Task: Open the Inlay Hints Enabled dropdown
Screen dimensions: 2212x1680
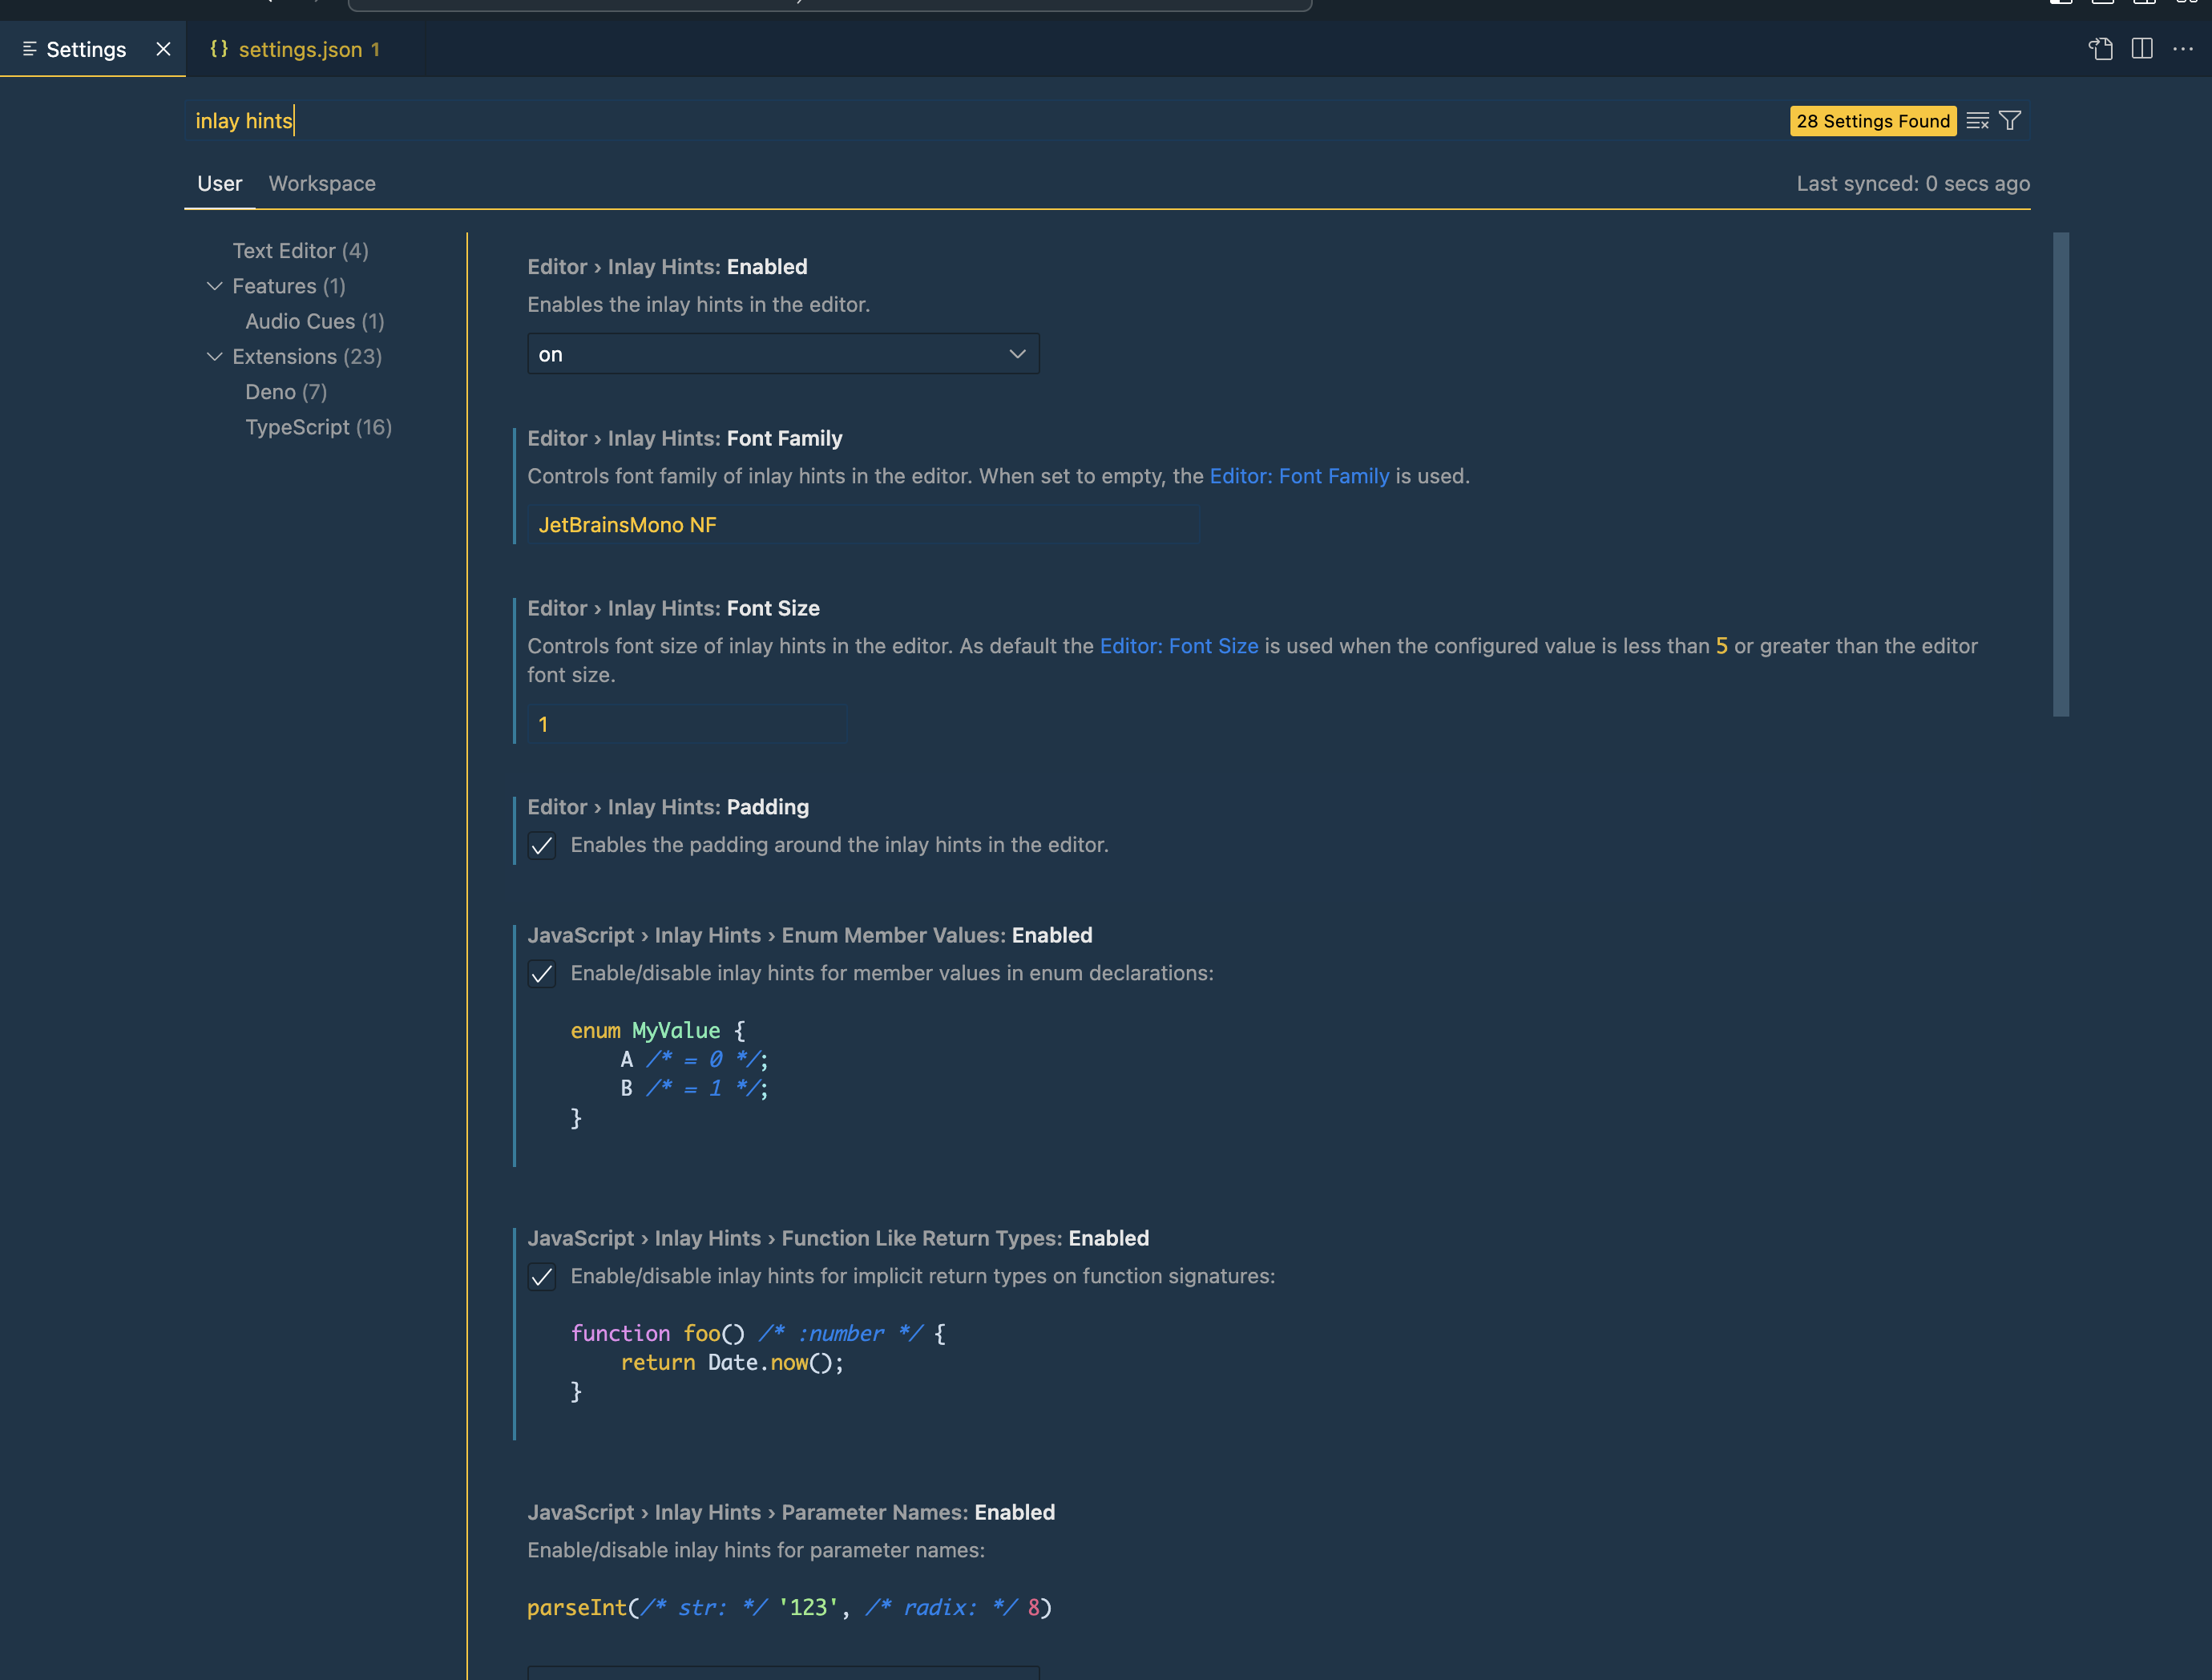Action: tap(783, 354)
